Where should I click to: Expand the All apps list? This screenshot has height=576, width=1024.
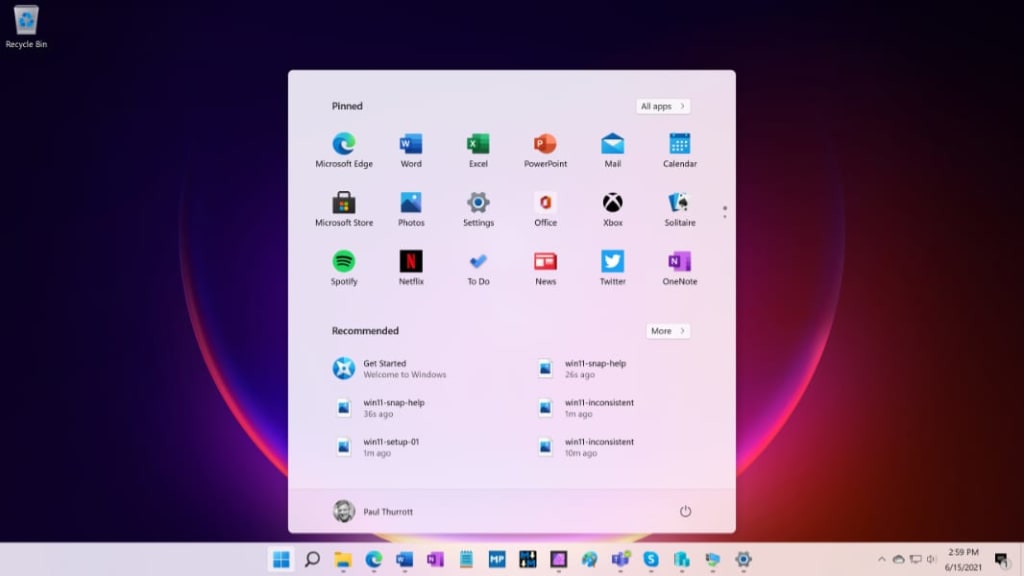[662, 106]
